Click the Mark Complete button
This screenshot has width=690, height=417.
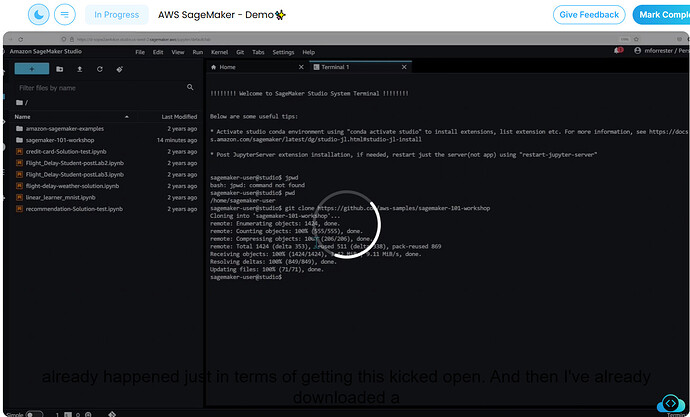(x=661, y=15)
